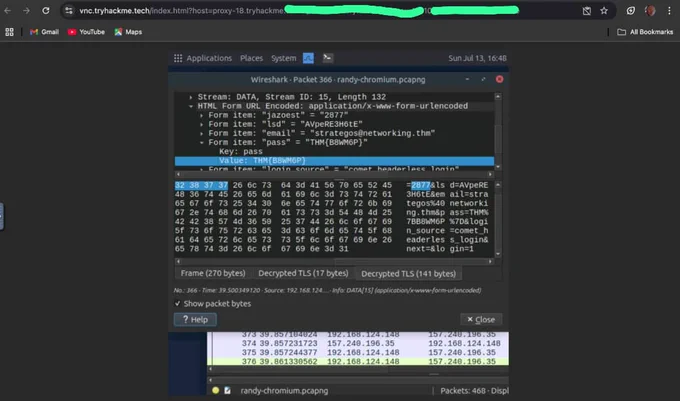
Task: Open the browser profile avatar
Action: click(x=650, y=11)
